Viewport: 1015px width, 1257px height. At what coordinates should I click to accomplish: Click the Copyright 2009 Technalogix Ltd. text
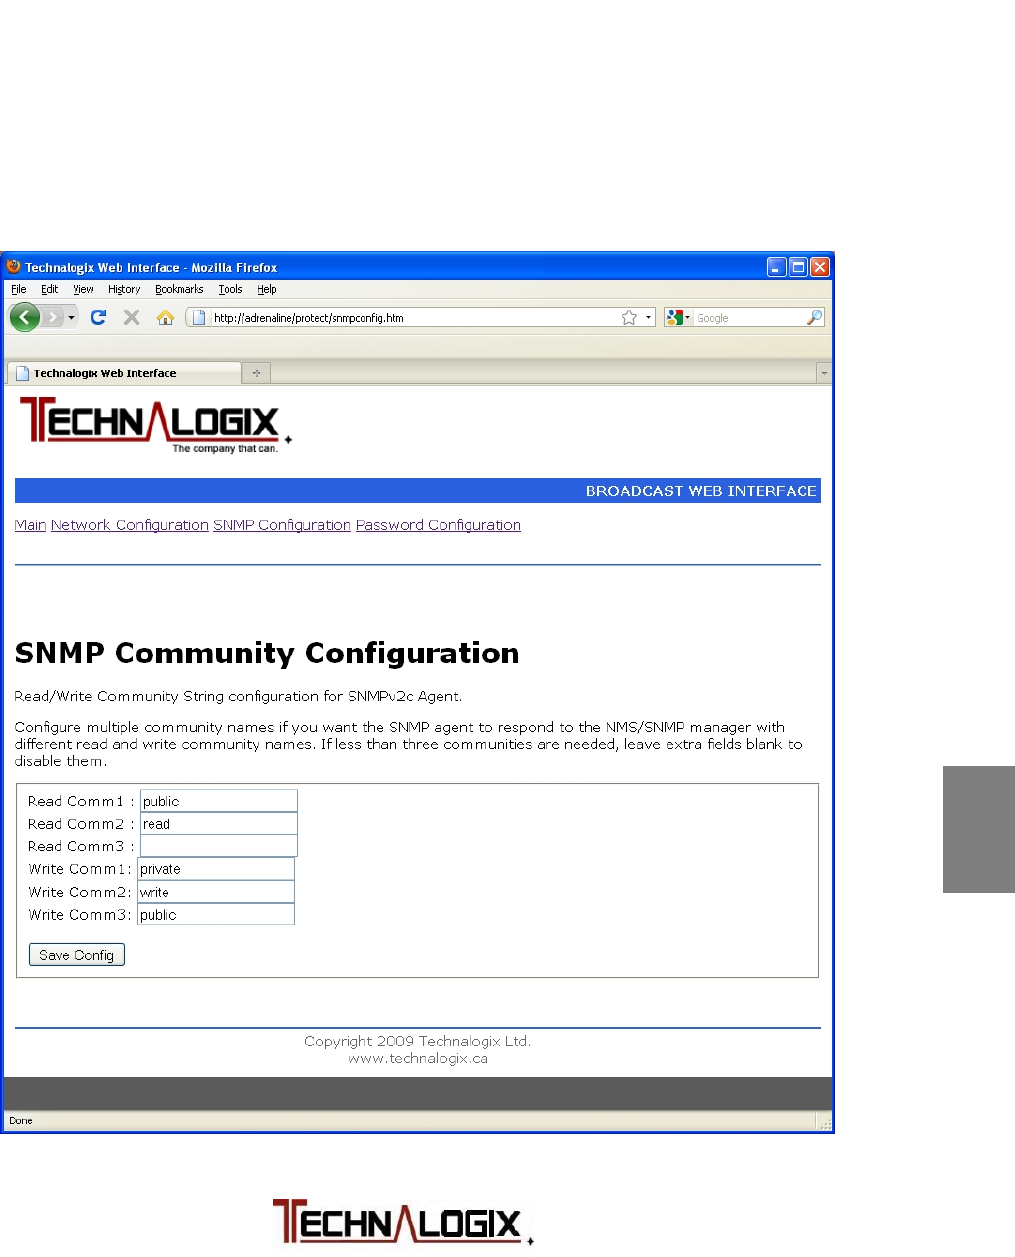[x=417, y=1041]
